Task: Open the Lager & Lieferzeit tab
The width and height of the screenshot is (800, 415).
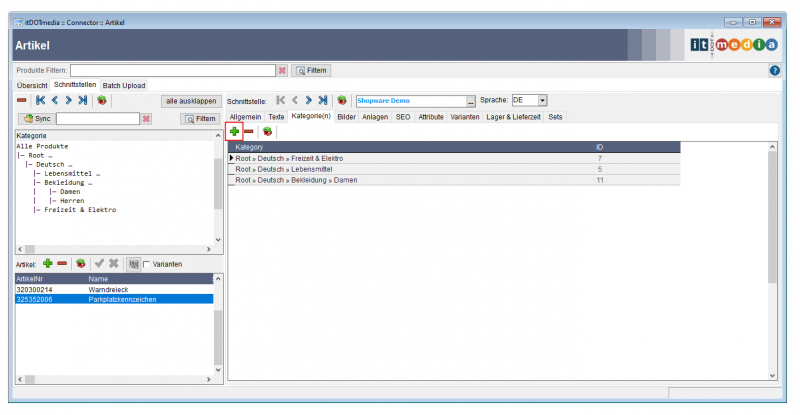Action: pyautogui.click(x=512, y=117)
